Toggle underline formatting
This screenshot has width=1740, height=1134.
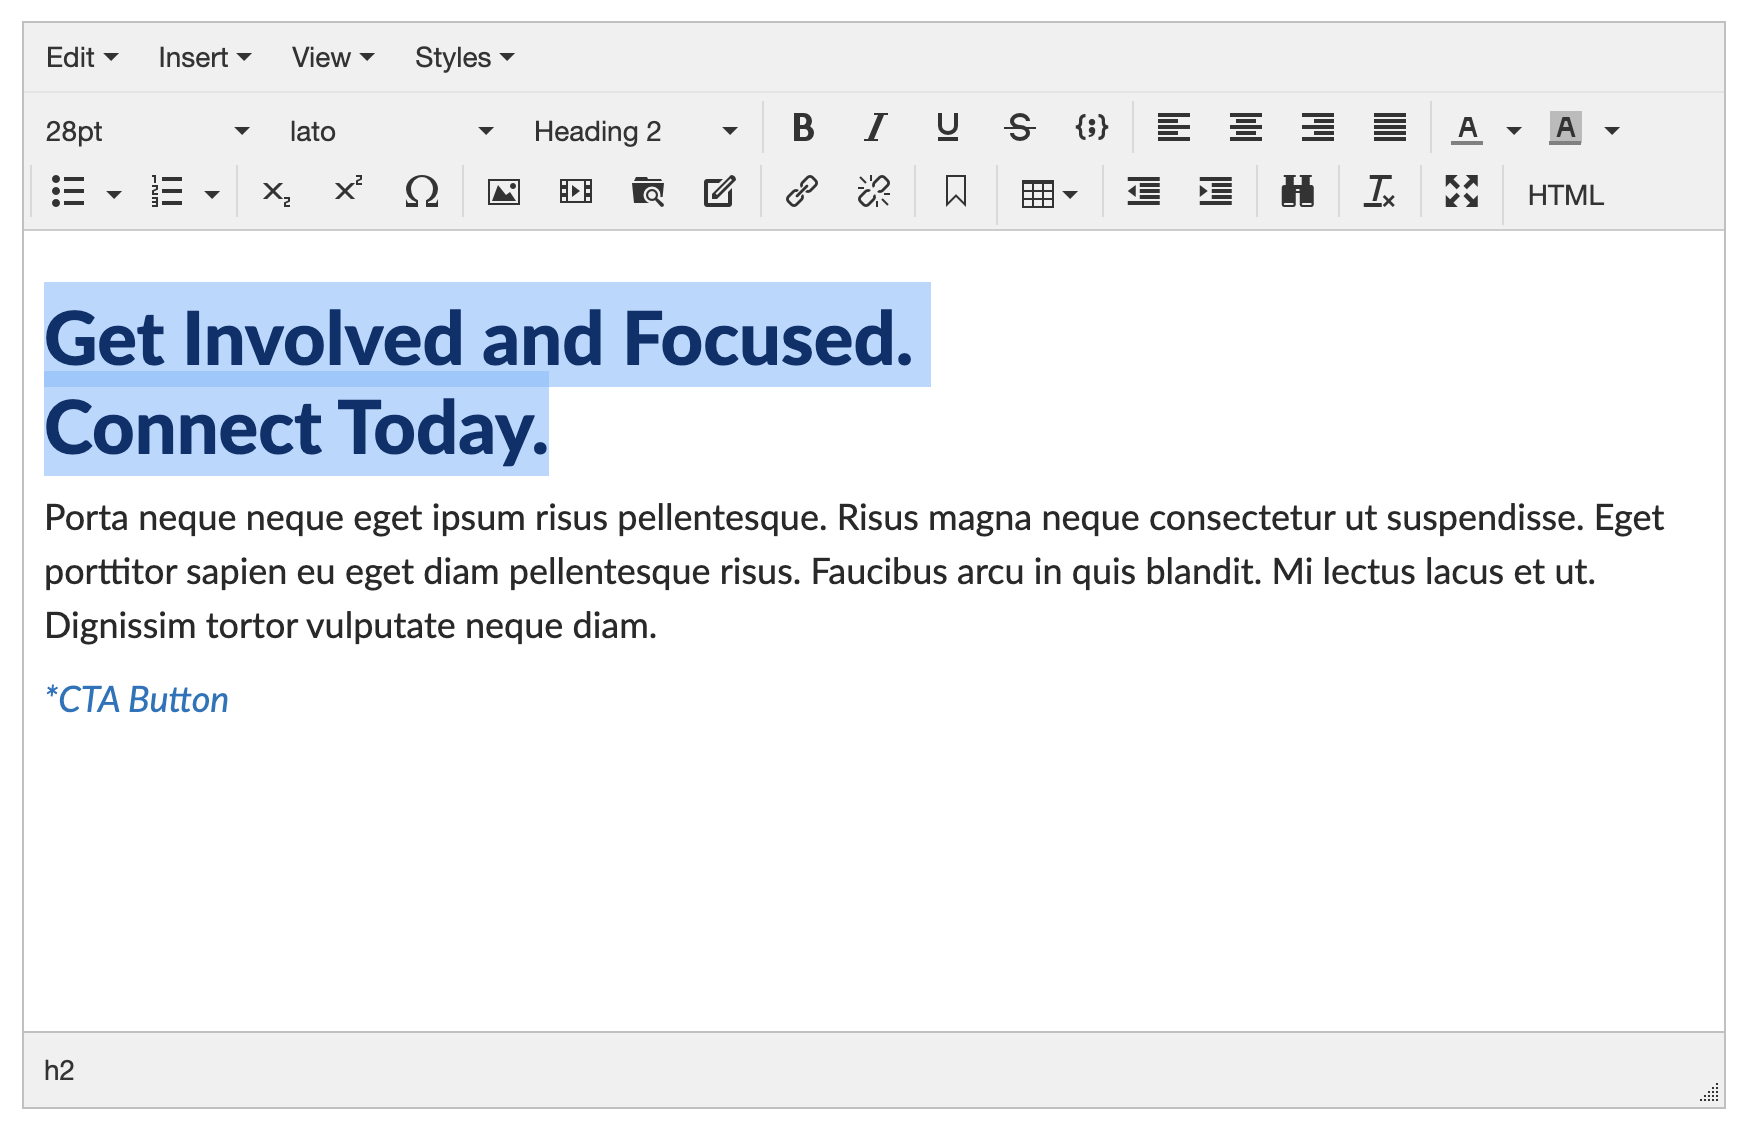click(x=948, y=128)
